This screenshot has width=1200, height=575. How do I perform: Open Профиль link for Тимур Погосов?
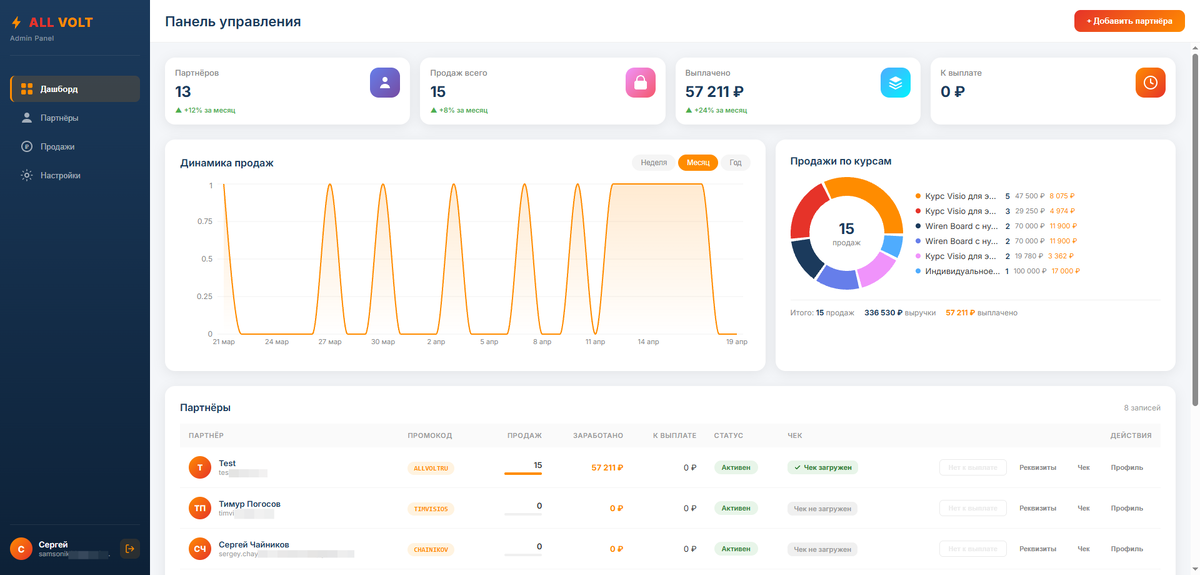click(1127, 508)
